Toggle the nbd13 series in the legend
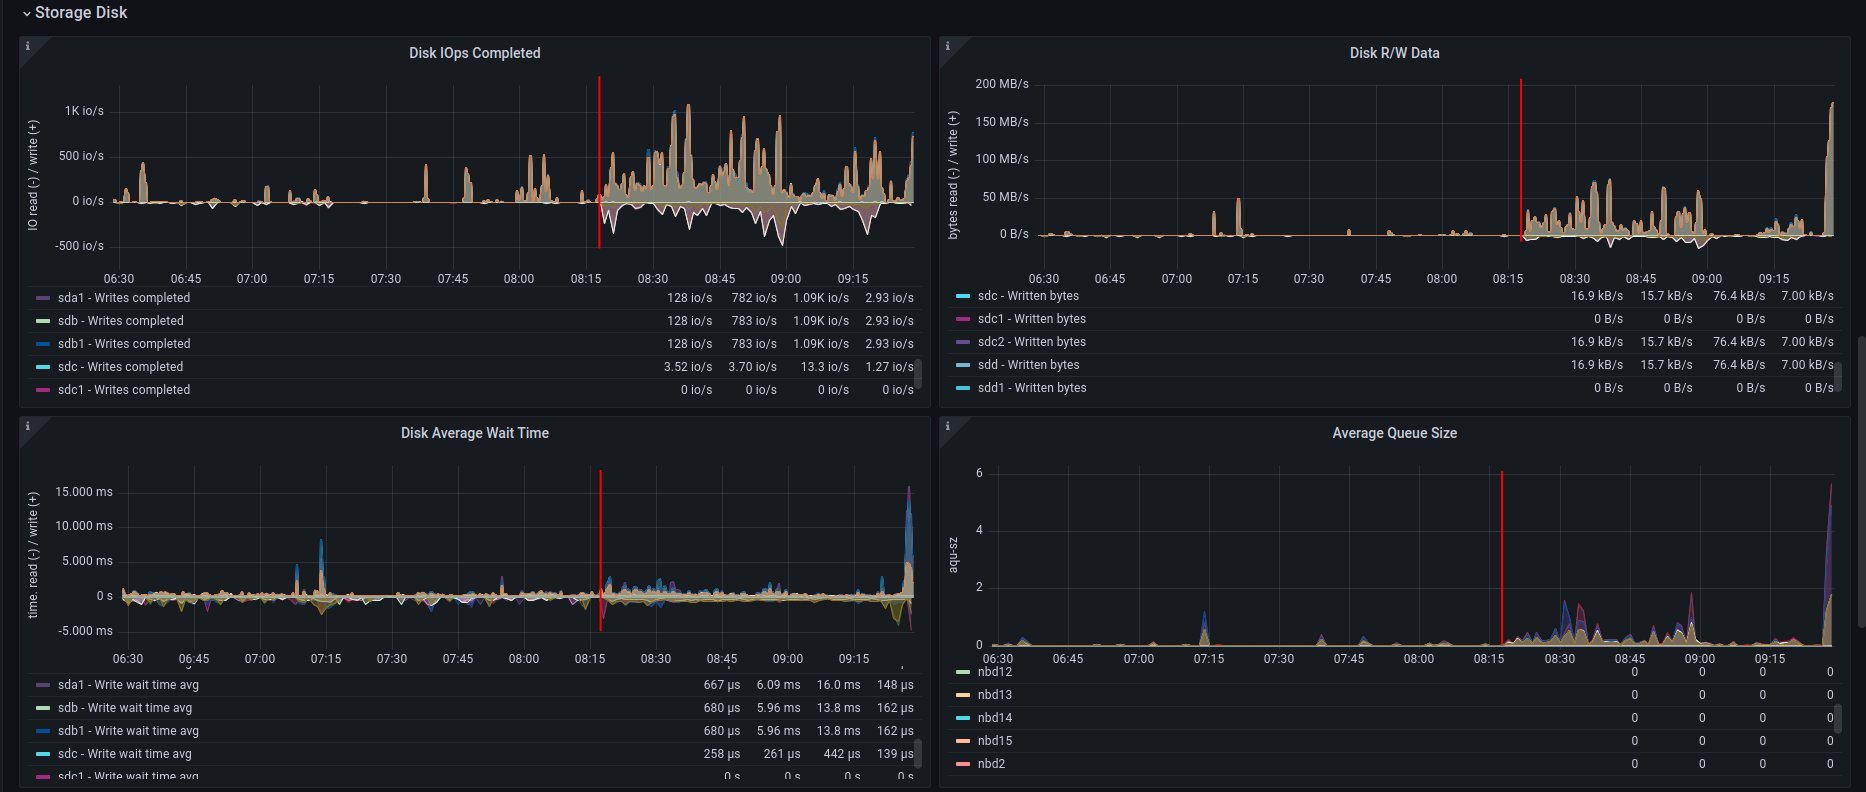Screen dimensions: 1866x792 [x=994, y=695]
